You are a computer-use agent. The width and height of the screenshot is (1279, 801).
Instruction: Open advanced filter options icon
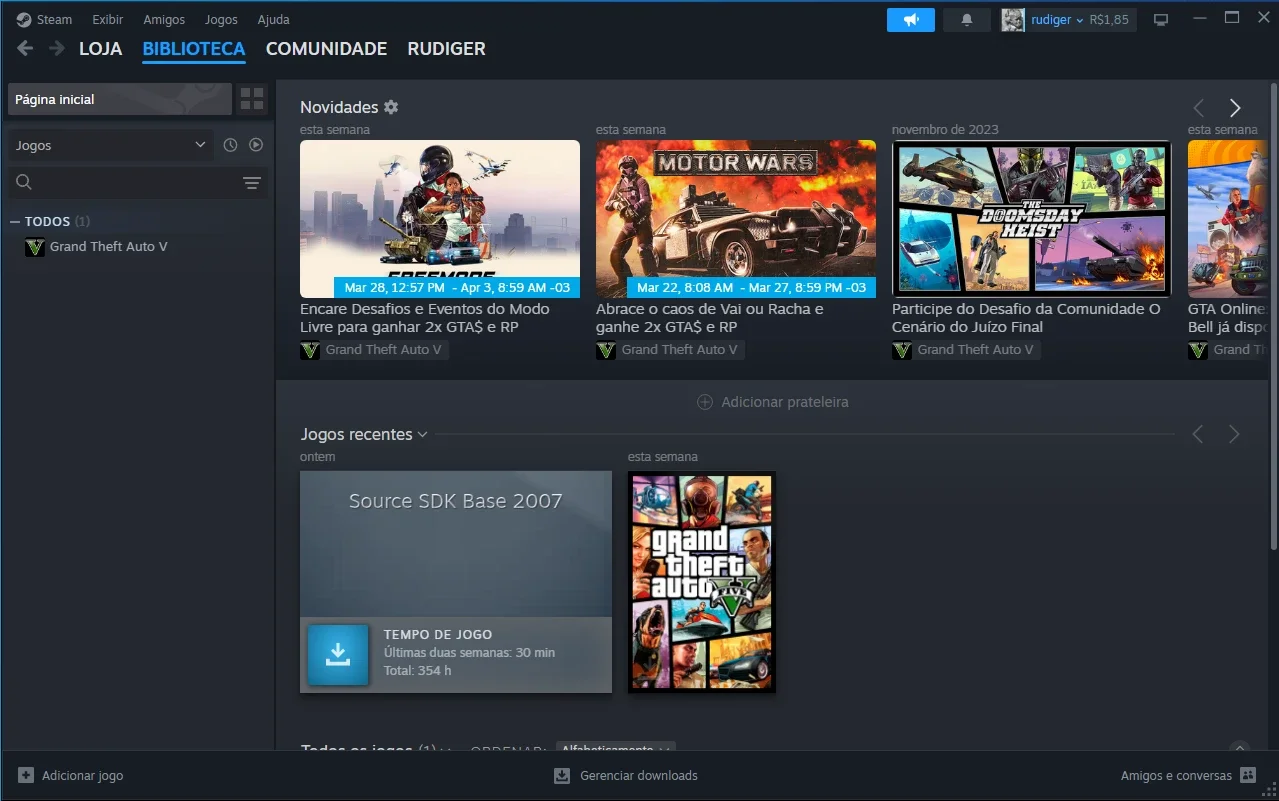click(252, 183)
